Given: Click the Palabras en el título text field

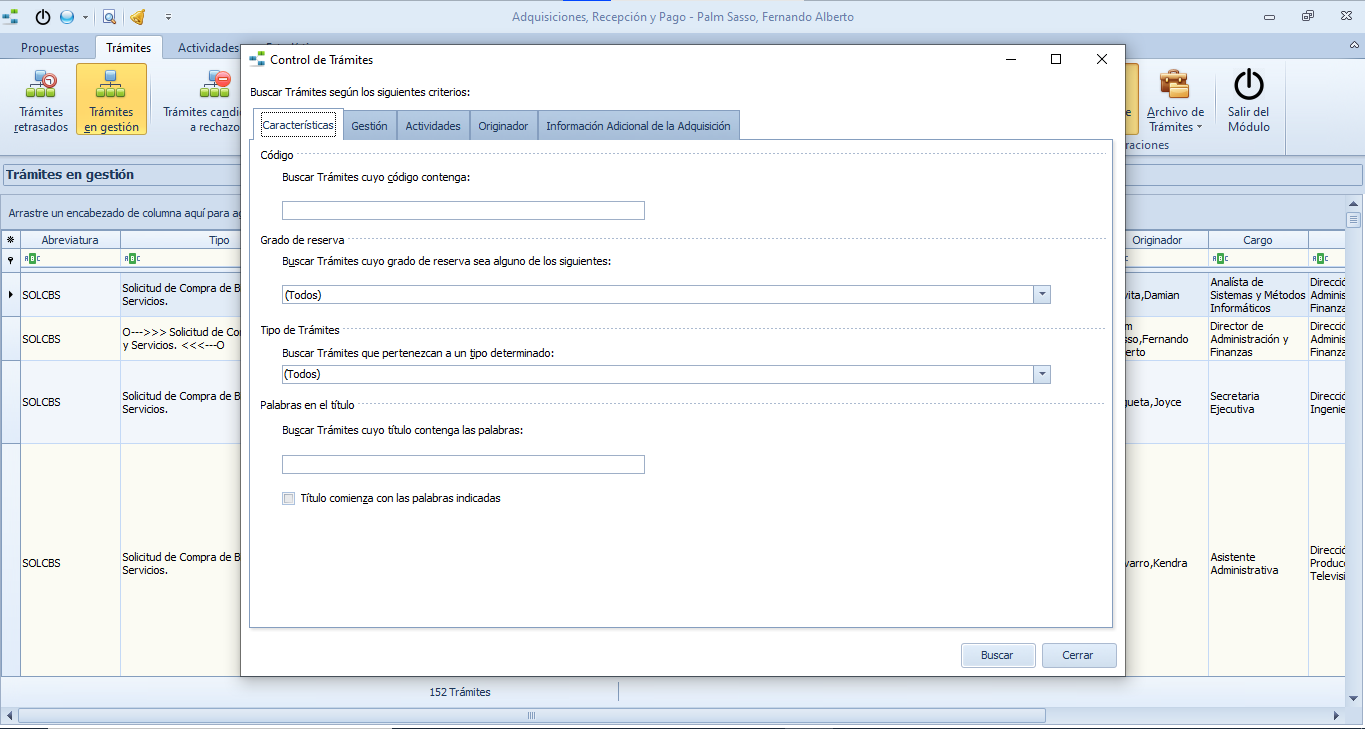Looking at the screenshot, I should [x=463, y=464].
